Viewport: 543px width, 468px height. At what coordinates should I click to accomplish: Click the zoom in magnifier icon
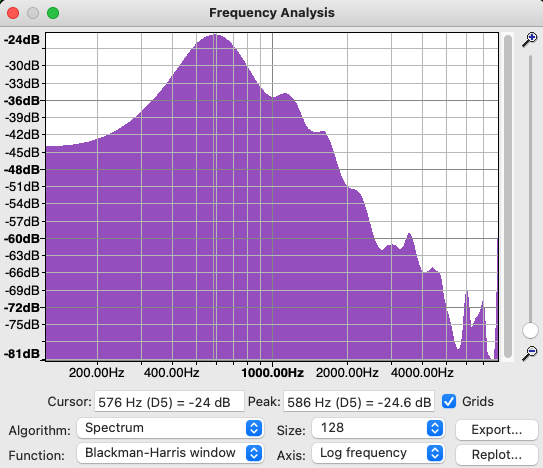point(529,39)
